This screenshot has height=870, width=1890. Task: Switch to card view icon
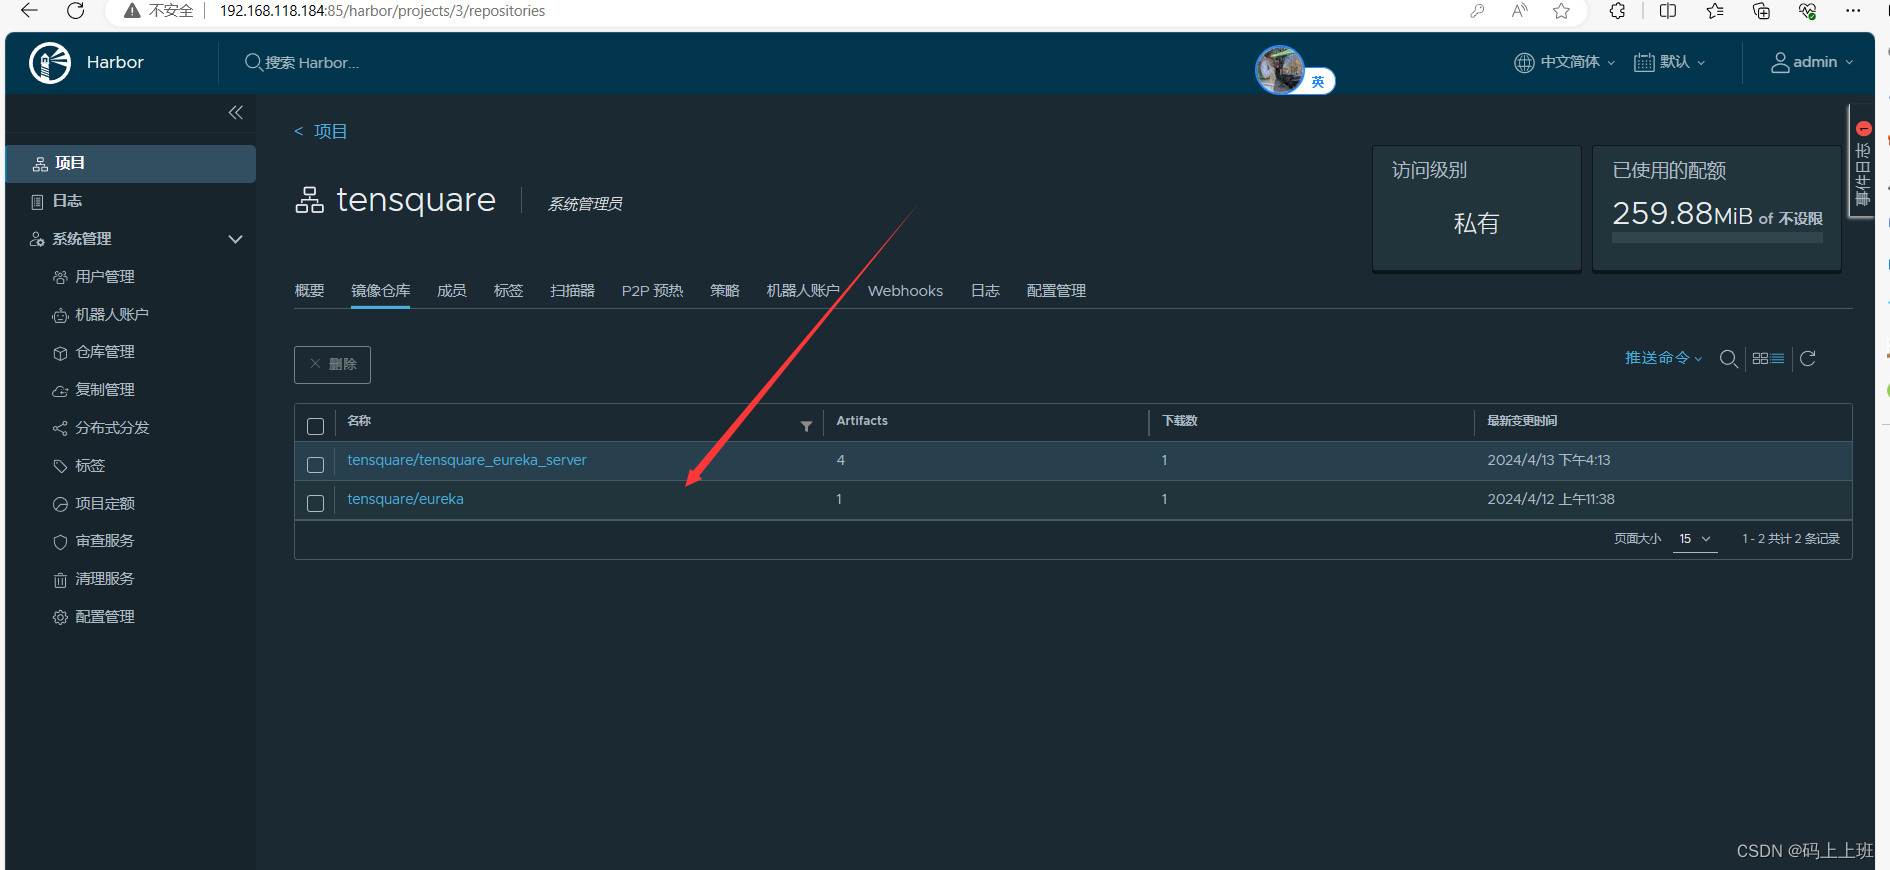click(1760, 358)
